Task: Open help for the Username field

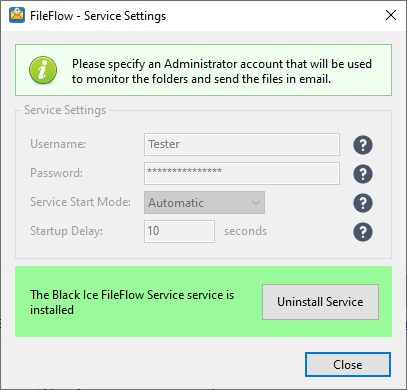Action: click(x=363, y=145)
